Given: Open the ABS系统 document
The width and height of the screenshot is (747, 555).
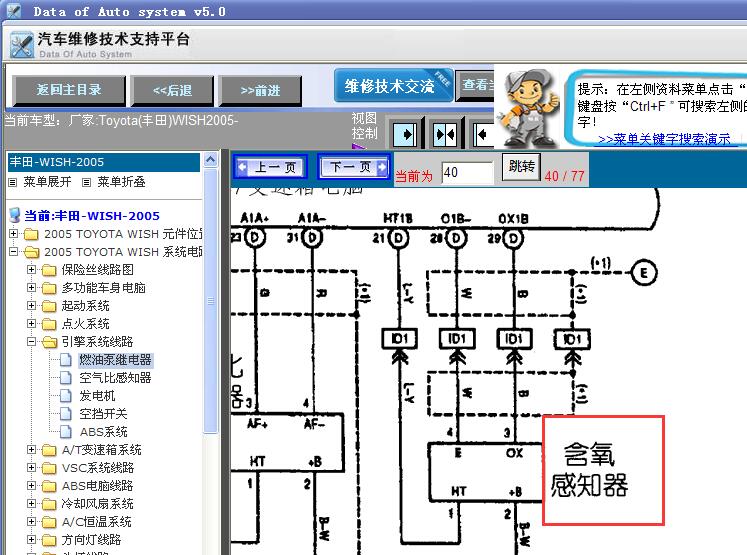Looking at the screenshot, I should click(103, 432).
